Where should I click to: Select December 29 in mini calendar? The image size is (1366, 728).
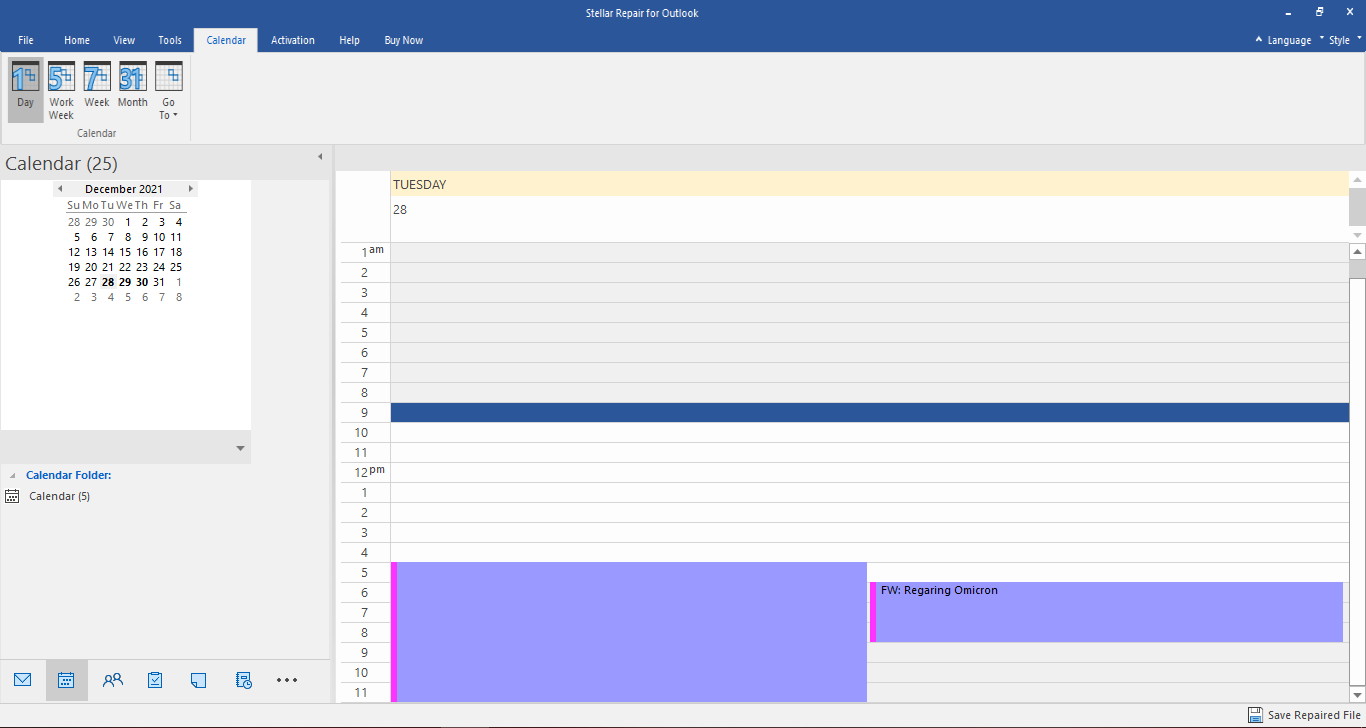(125, 282)
